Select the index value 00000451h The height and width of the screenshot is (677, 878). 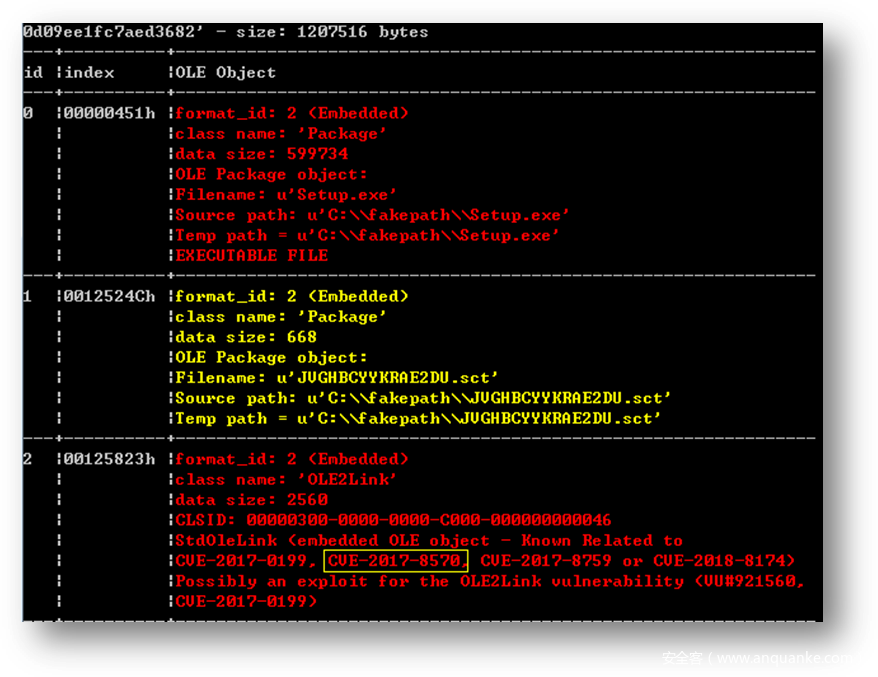(110, 113)
